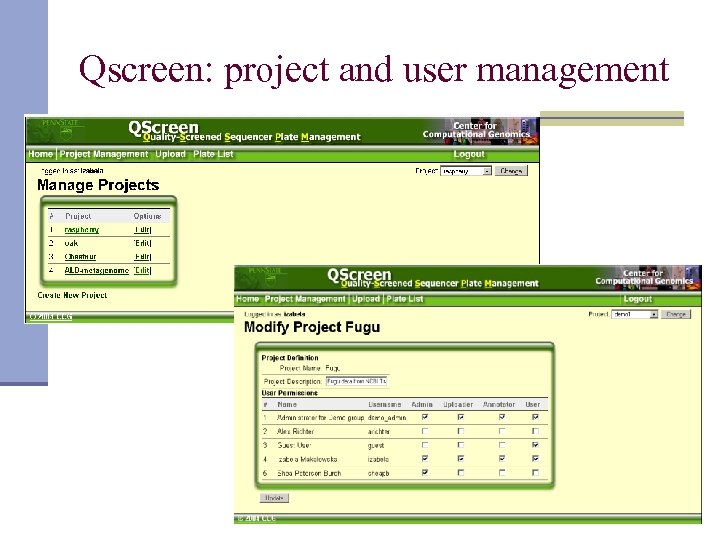720x540 pixels.
Task: Expand the Project dropdown showing demo1
Action: [635, 314]
